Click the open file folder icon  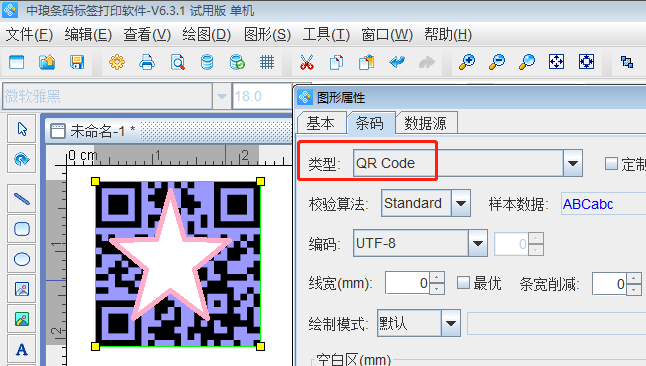pyautogui.click(x=47, y=63)
